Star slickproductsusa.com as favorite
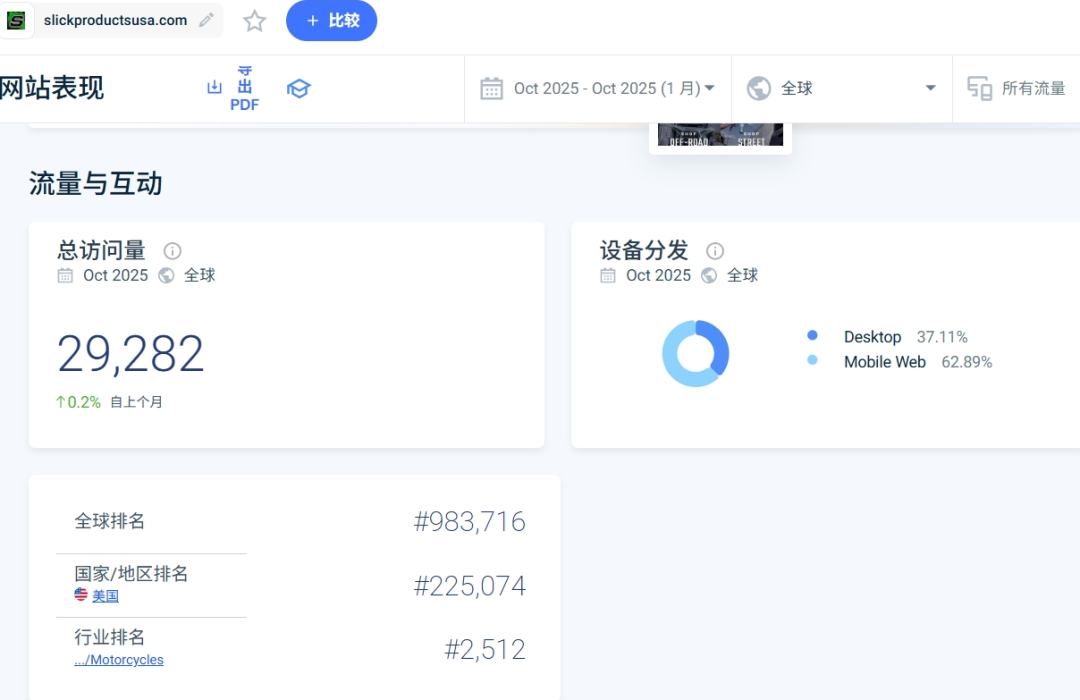This screenshot has height=700, width=1080. [x=254, y=21]
